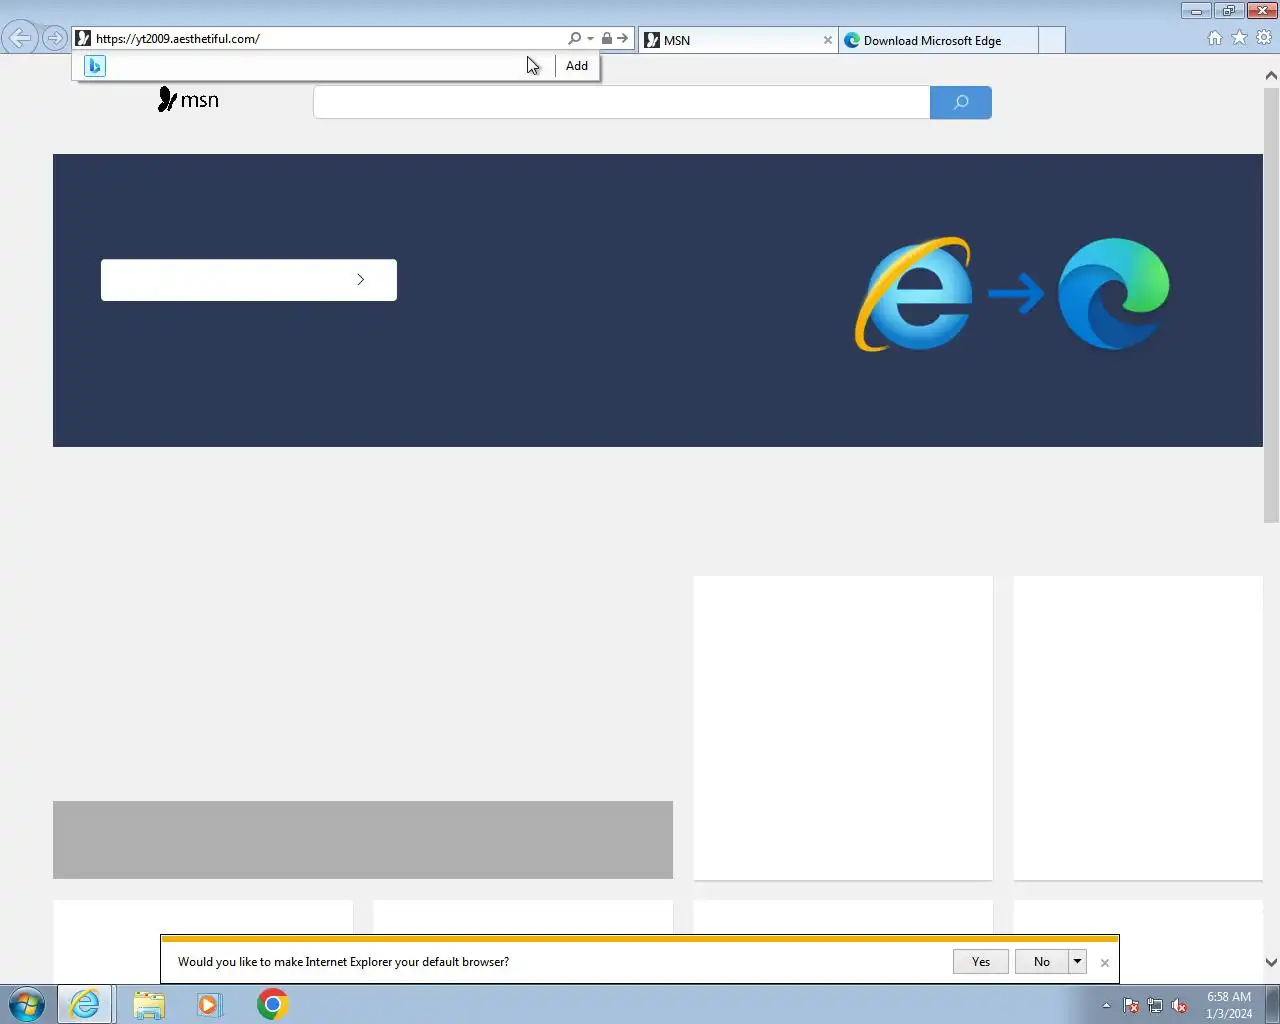Click the magnifier search icon in address bar
Image resolution: width=1280 pixels, height=1024 pixels.
click(x=574, y=39)
